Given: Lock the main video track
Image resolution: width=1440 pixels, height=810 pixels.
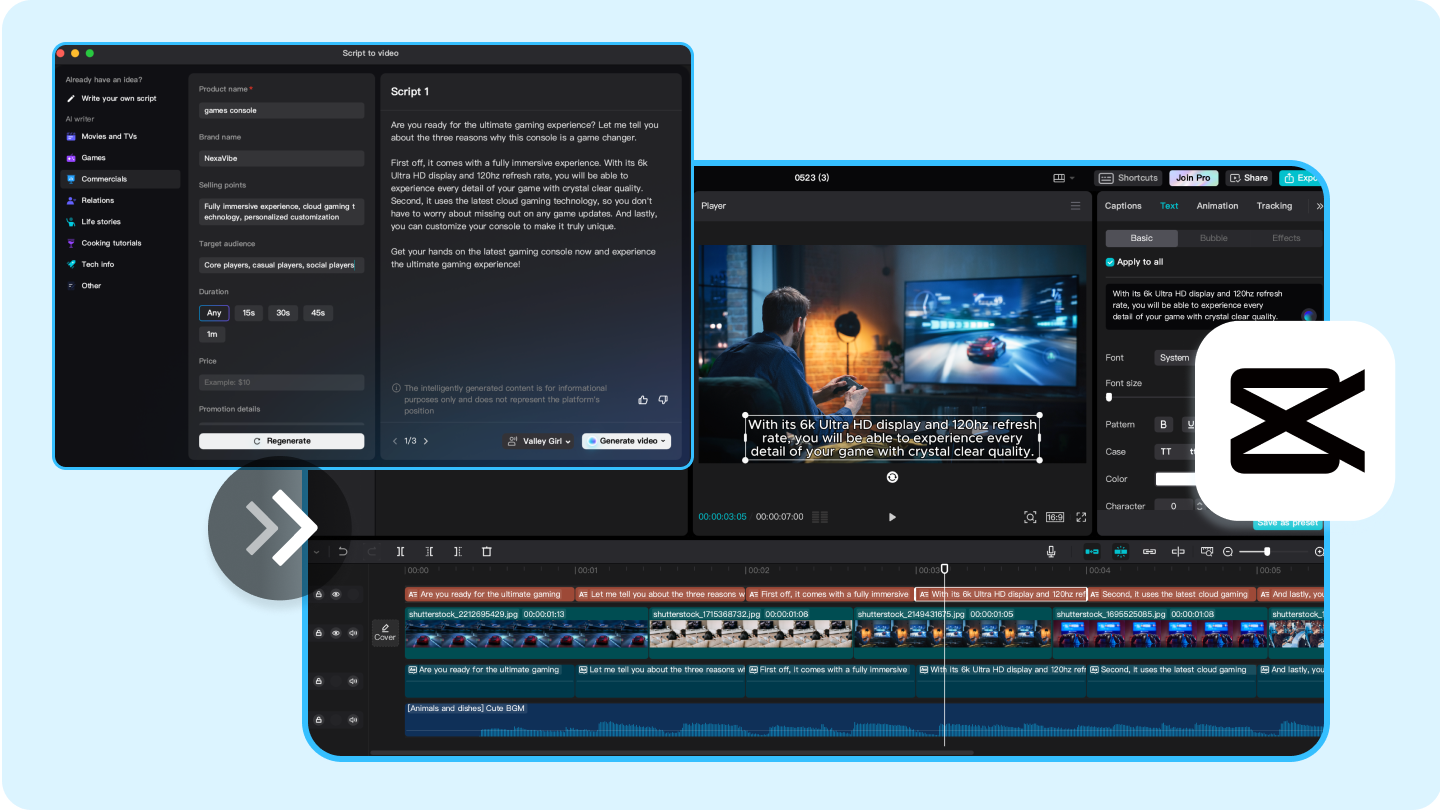Looking at the screenshot, I should point(319,632).
